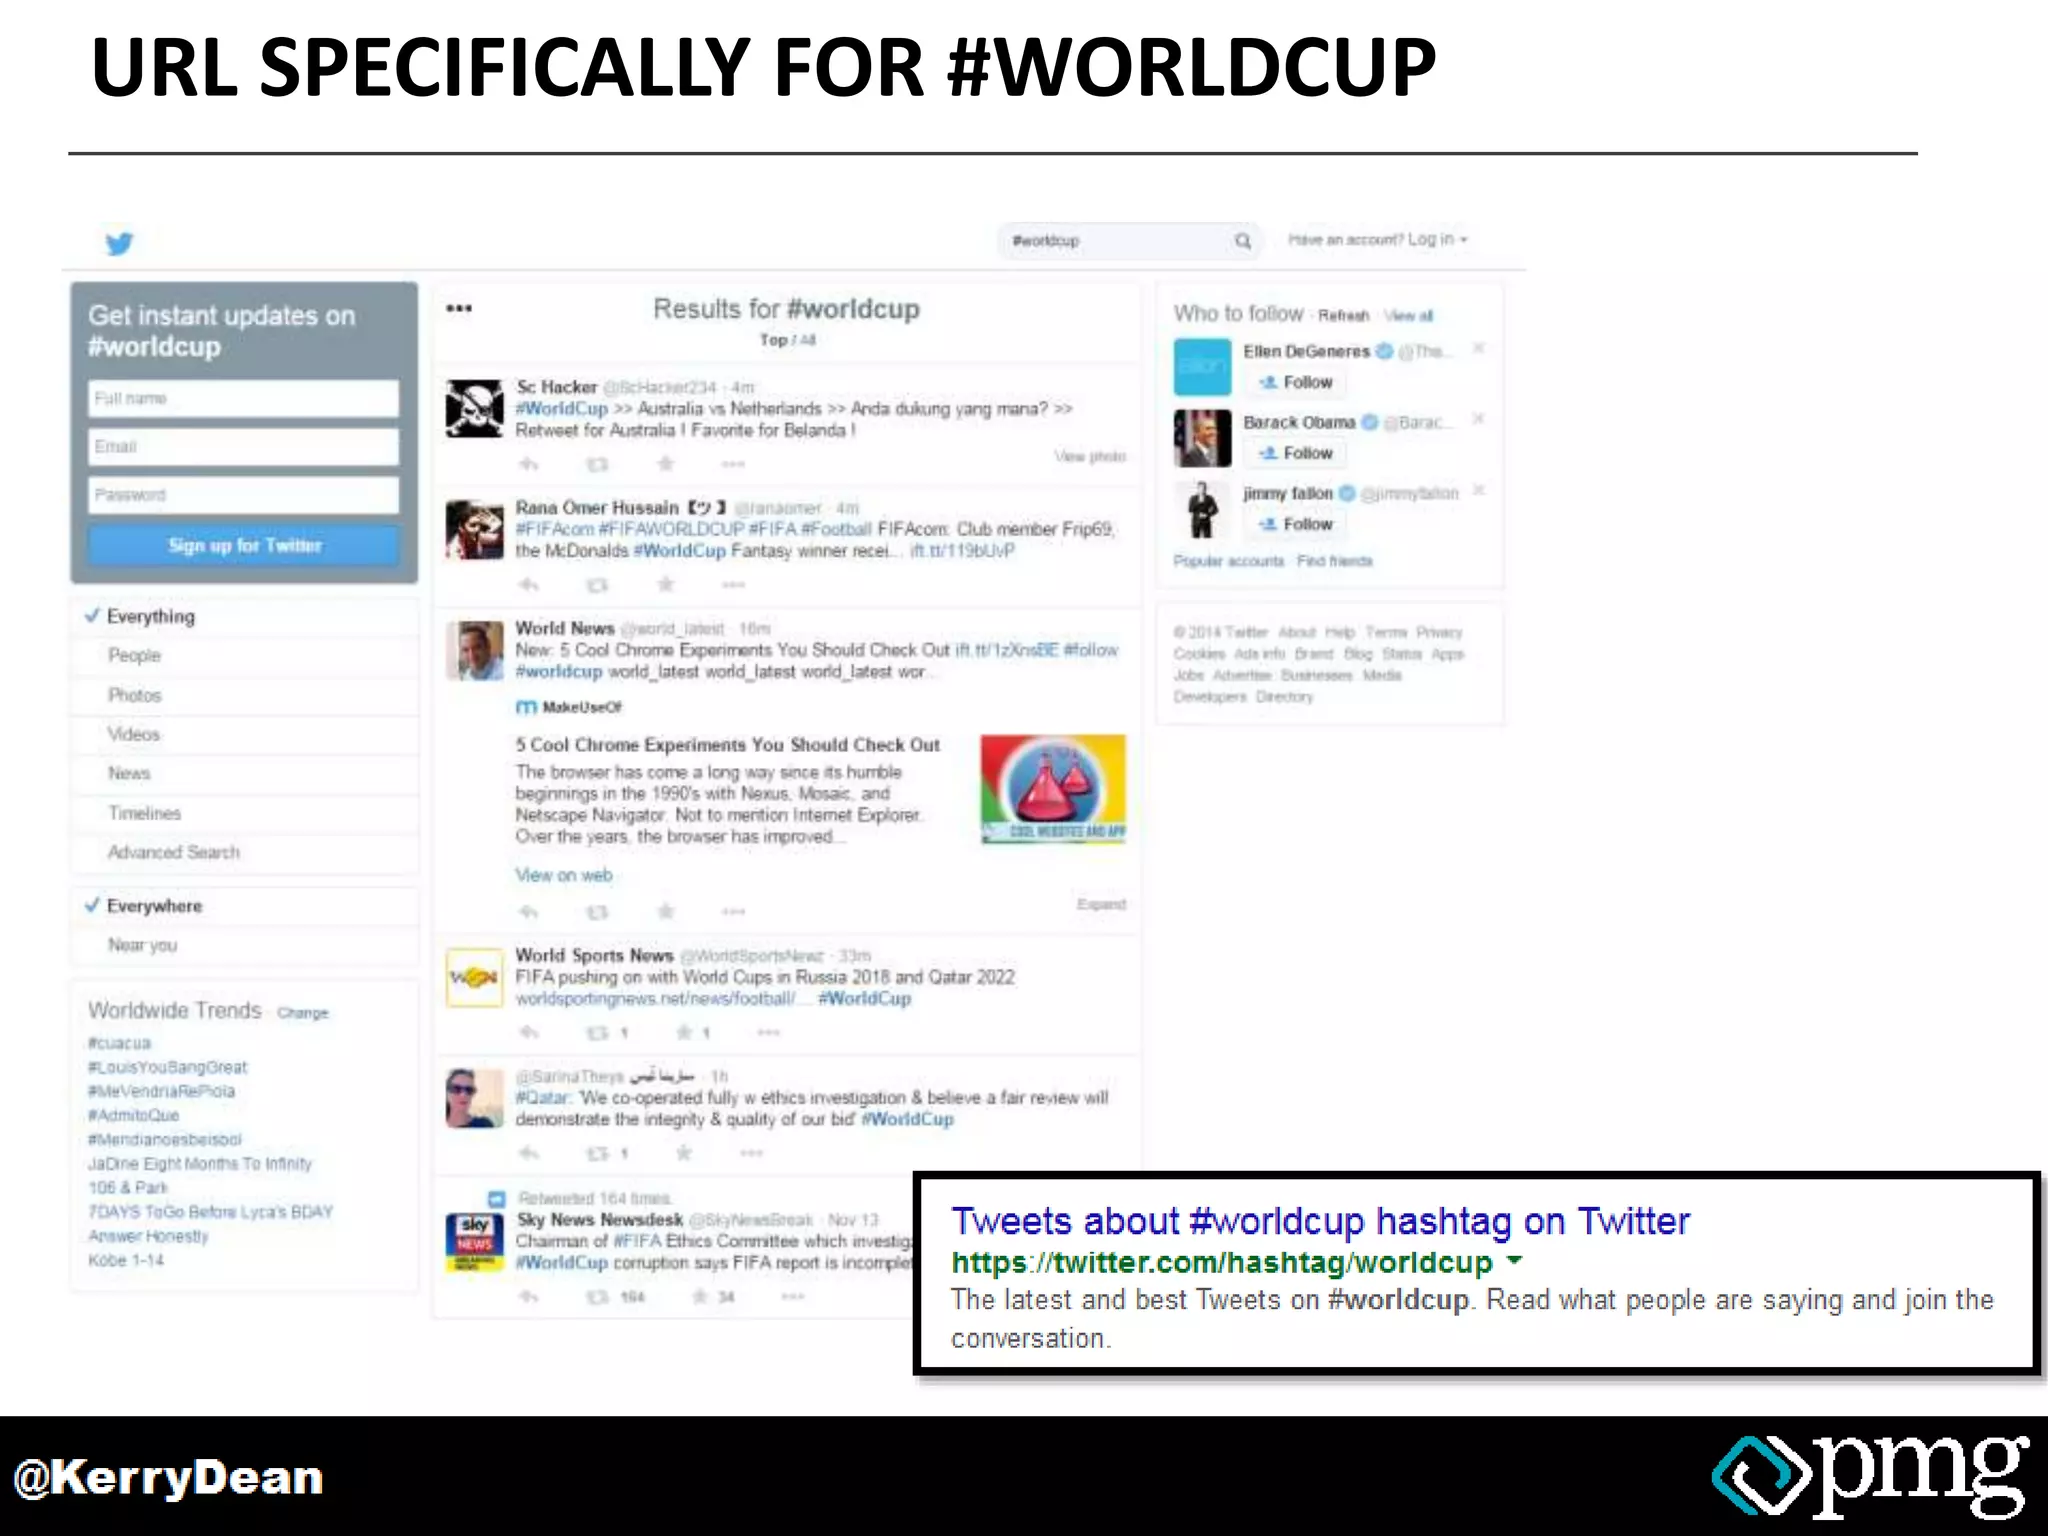Open Sc Hacker's skull avatar
Viewport: 2048px width, 1536px height.
pos(474,408)
